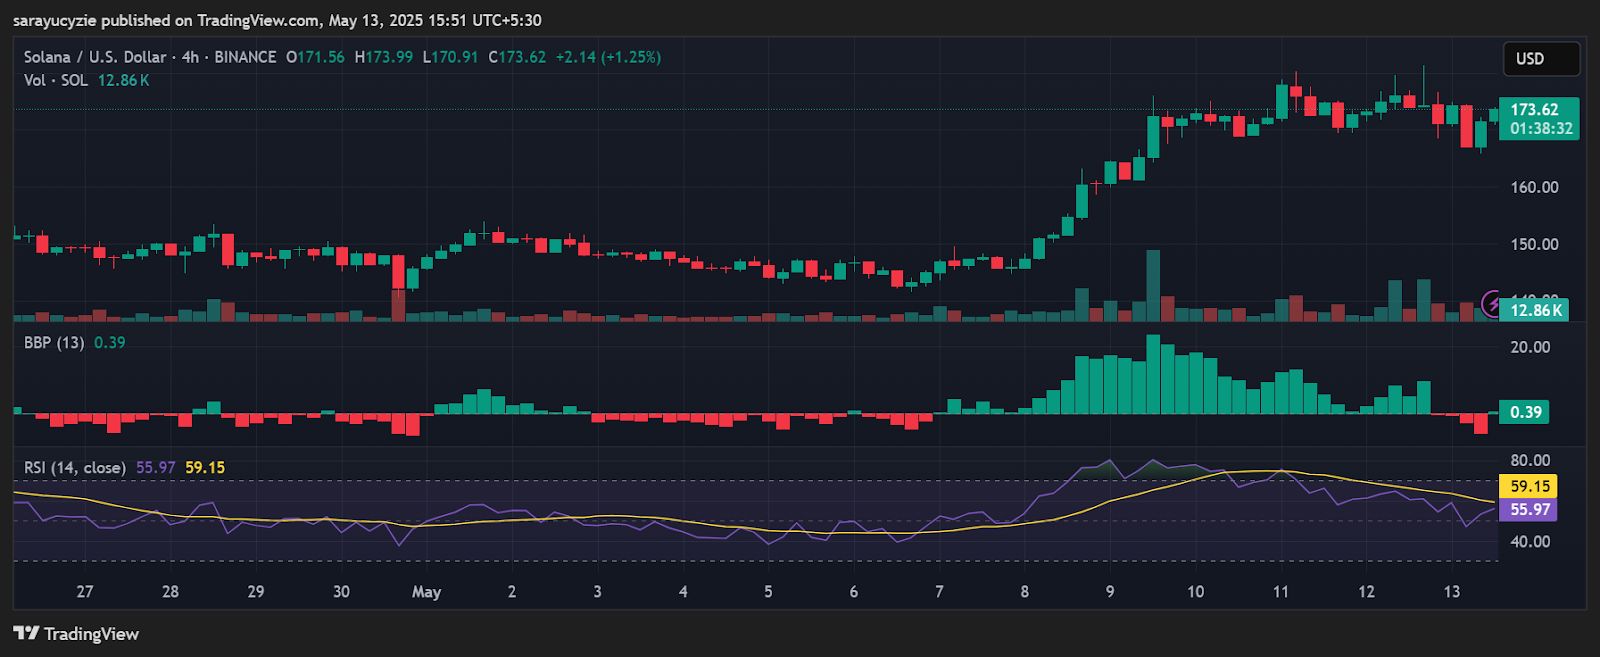Click the BBP value tag 0.39

point(1525,412)
